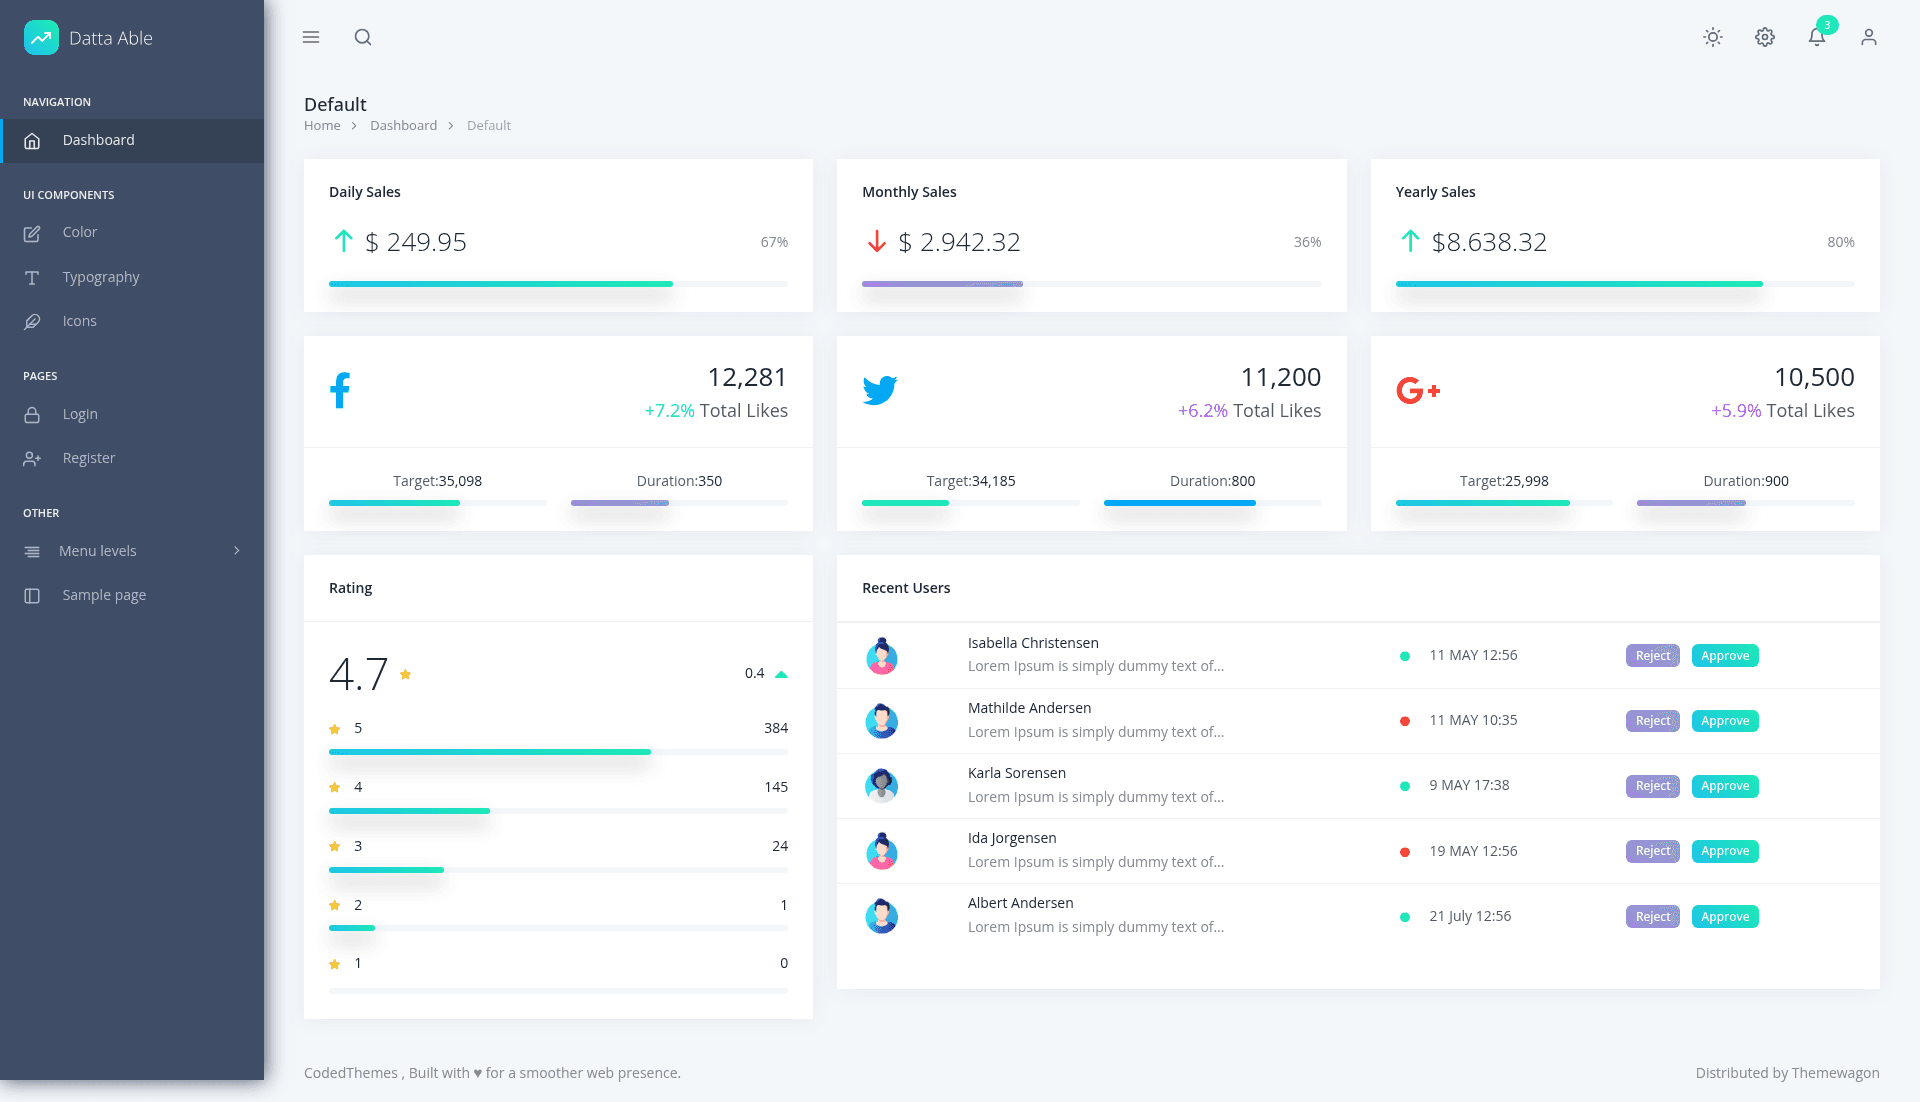
Task: Click the Home breadcrumb link
Action: [x=322, y=126]
